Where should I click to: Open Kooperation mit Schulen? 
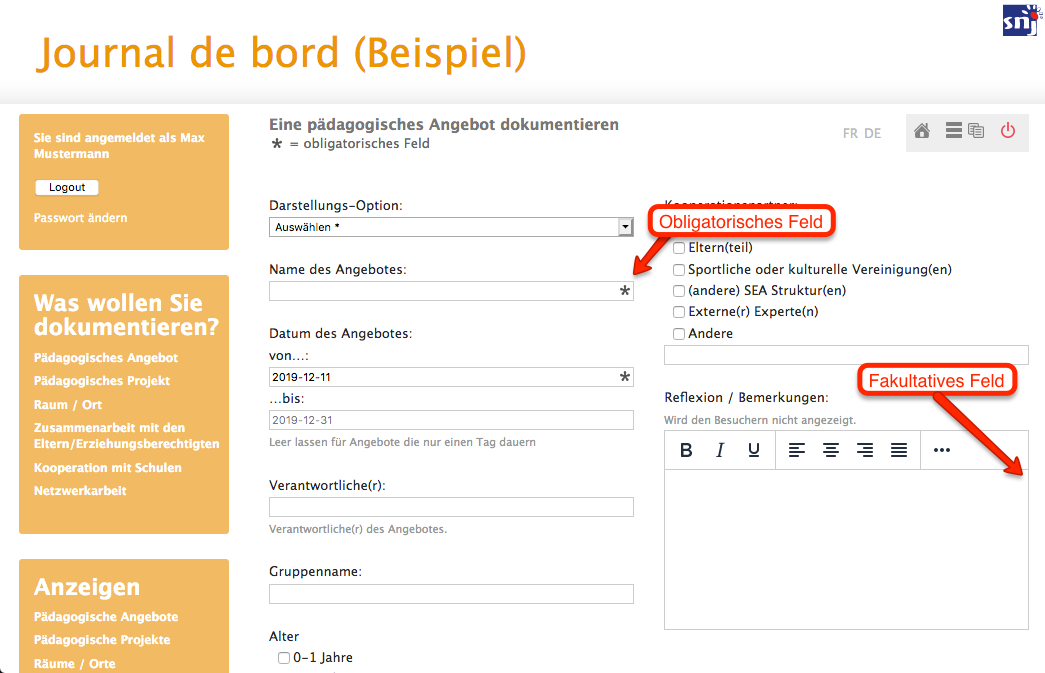pos(108,468)
